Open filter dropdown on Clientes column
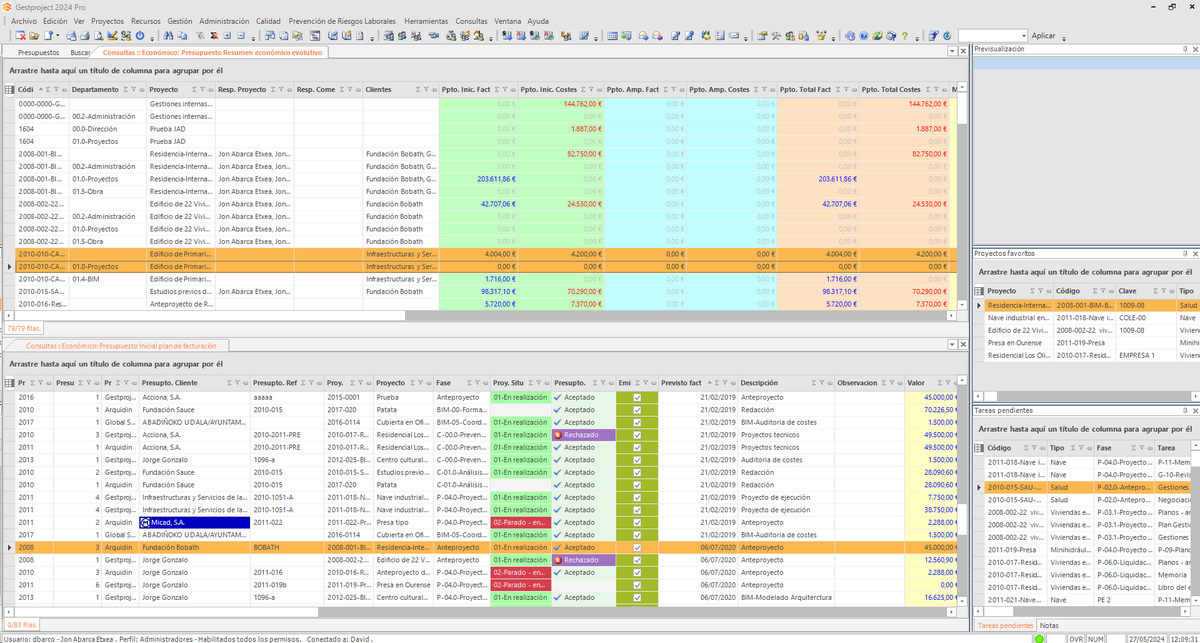The height and width of the screenshot is (643, 1200). (426, 89)
